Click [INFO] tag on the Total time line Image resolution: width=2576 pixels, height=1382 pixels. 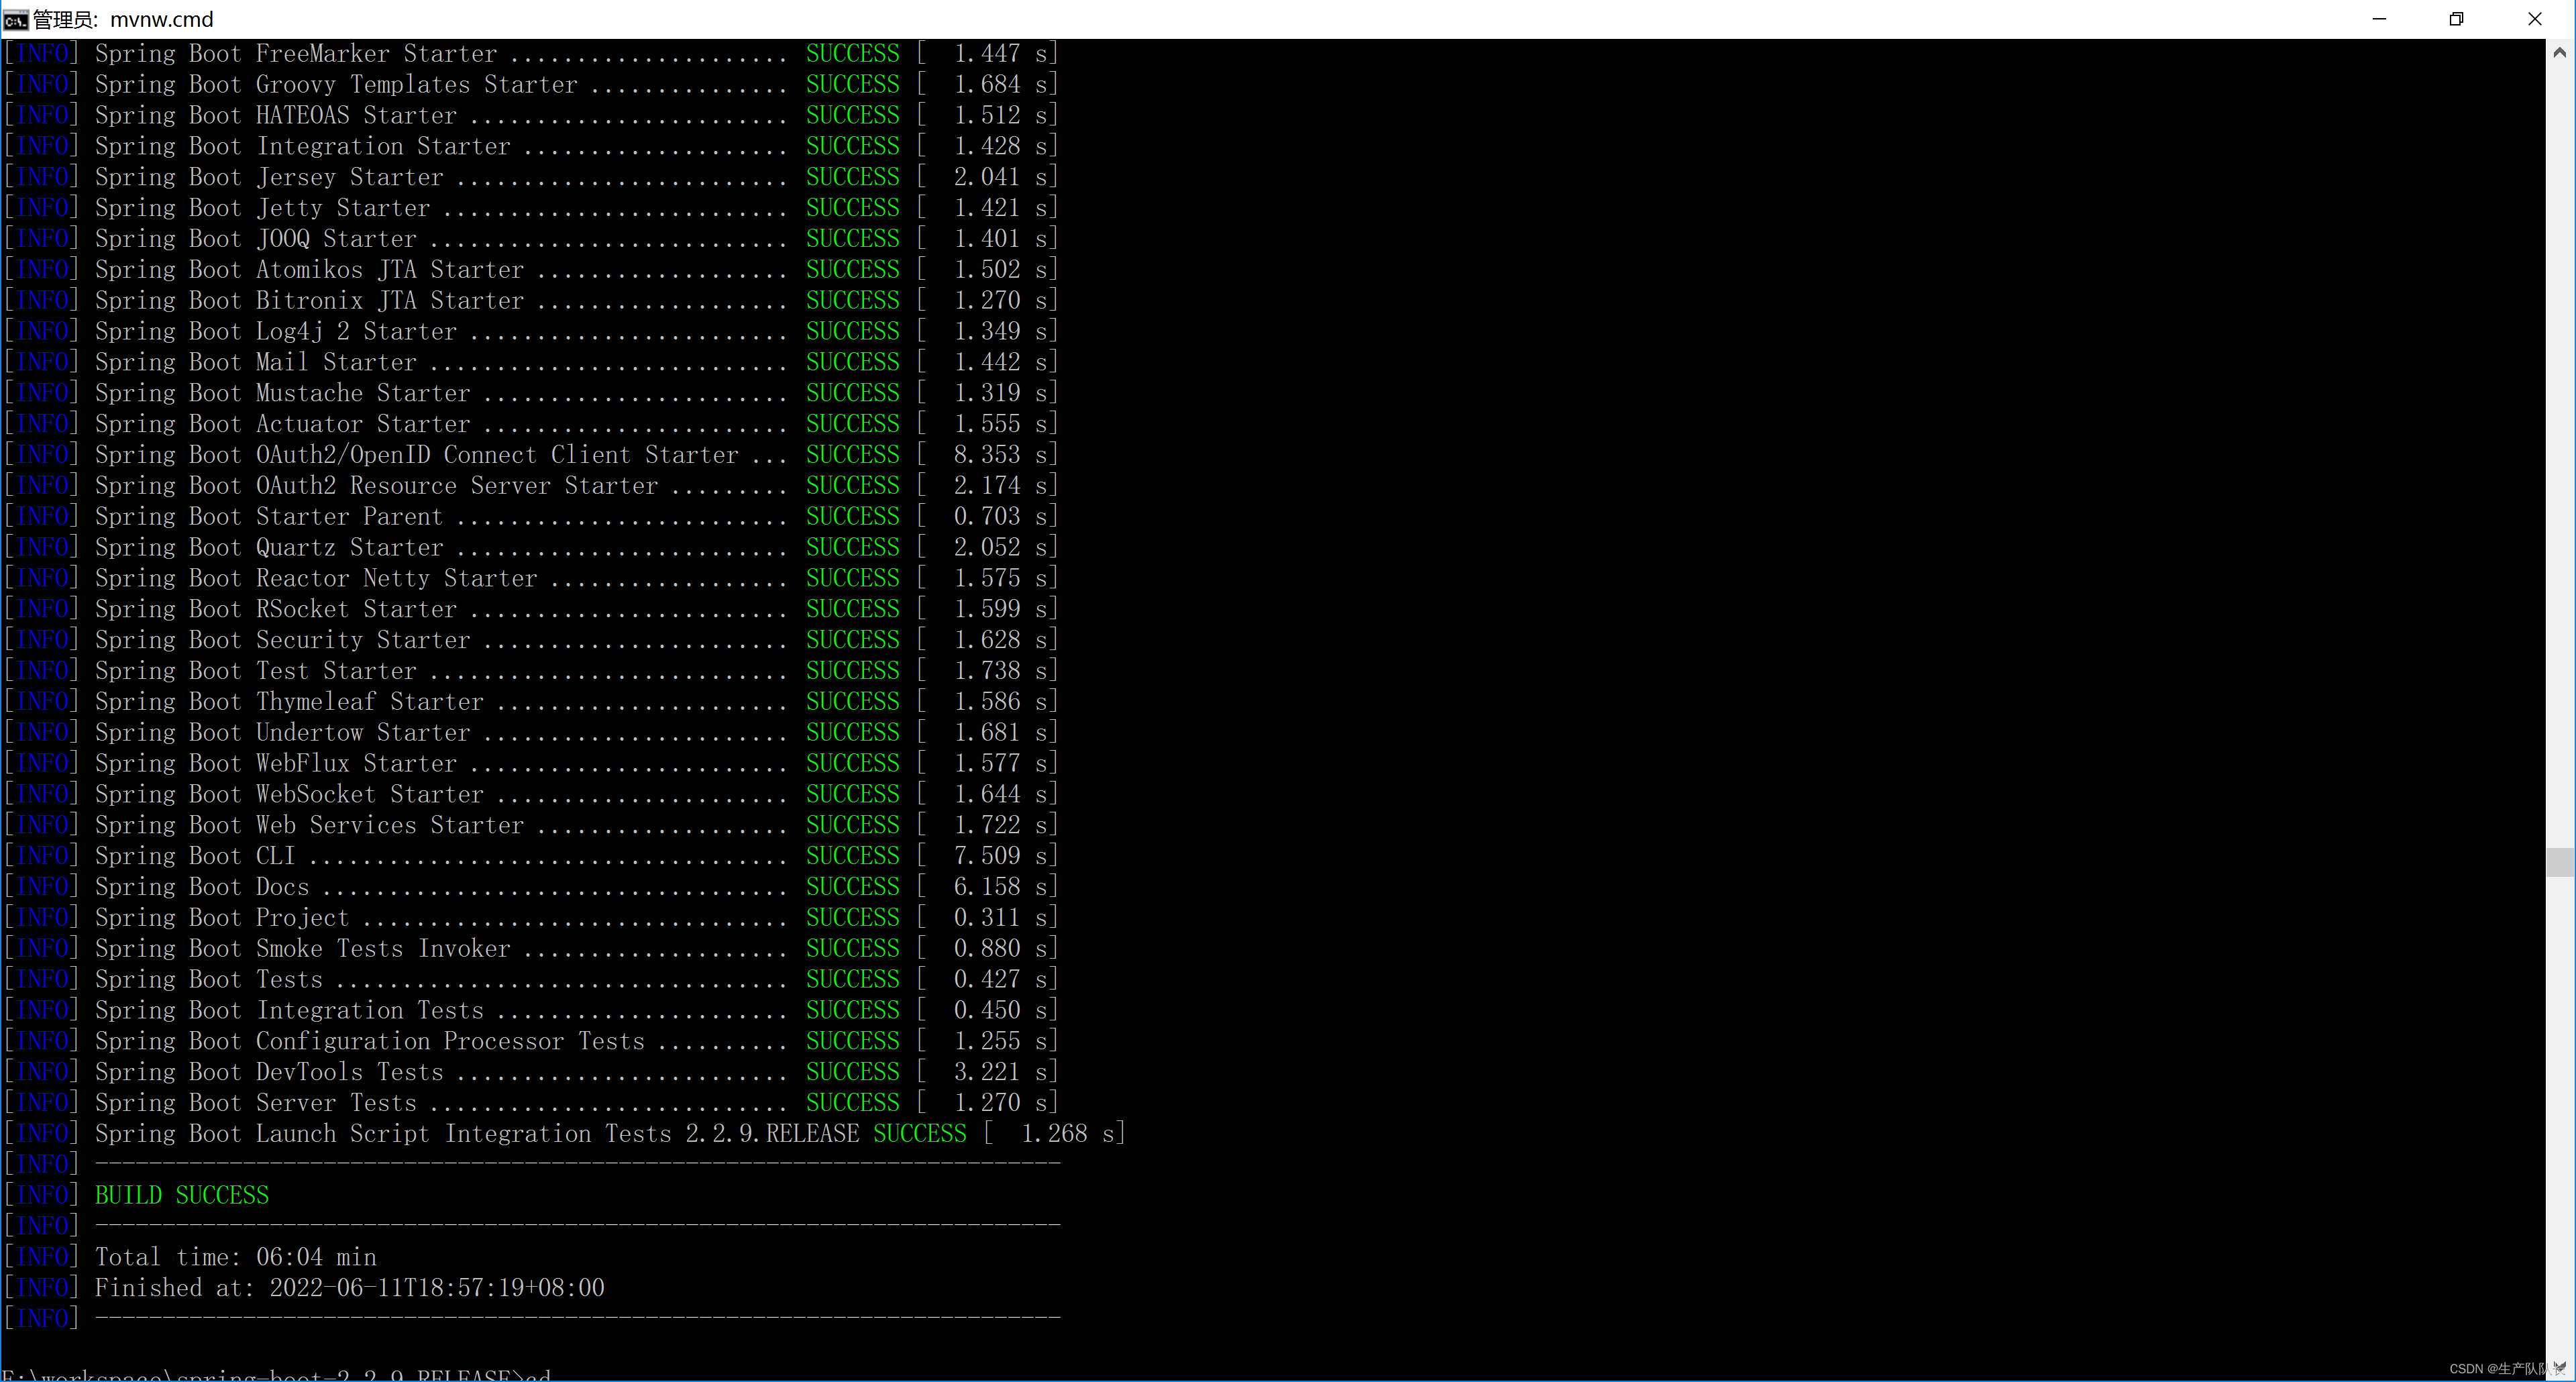coord(42,1257)
